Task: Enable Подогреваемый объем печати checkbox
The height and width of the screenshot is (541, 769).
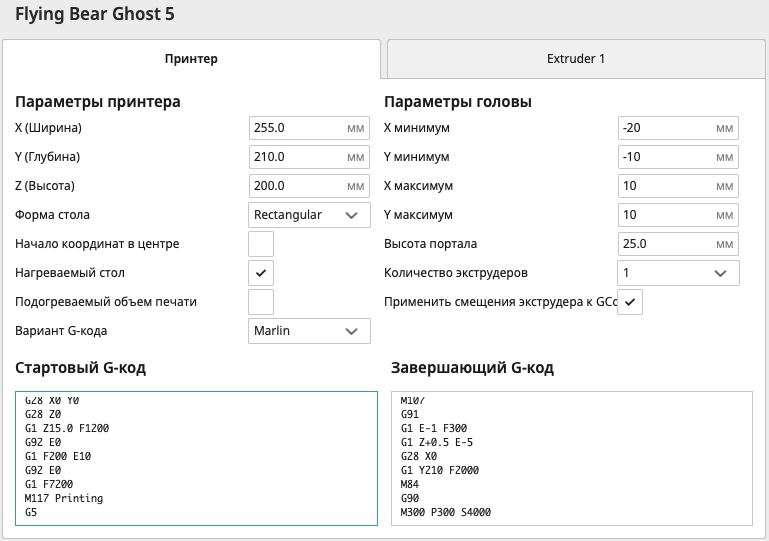Action: click(x=261, y=302)
